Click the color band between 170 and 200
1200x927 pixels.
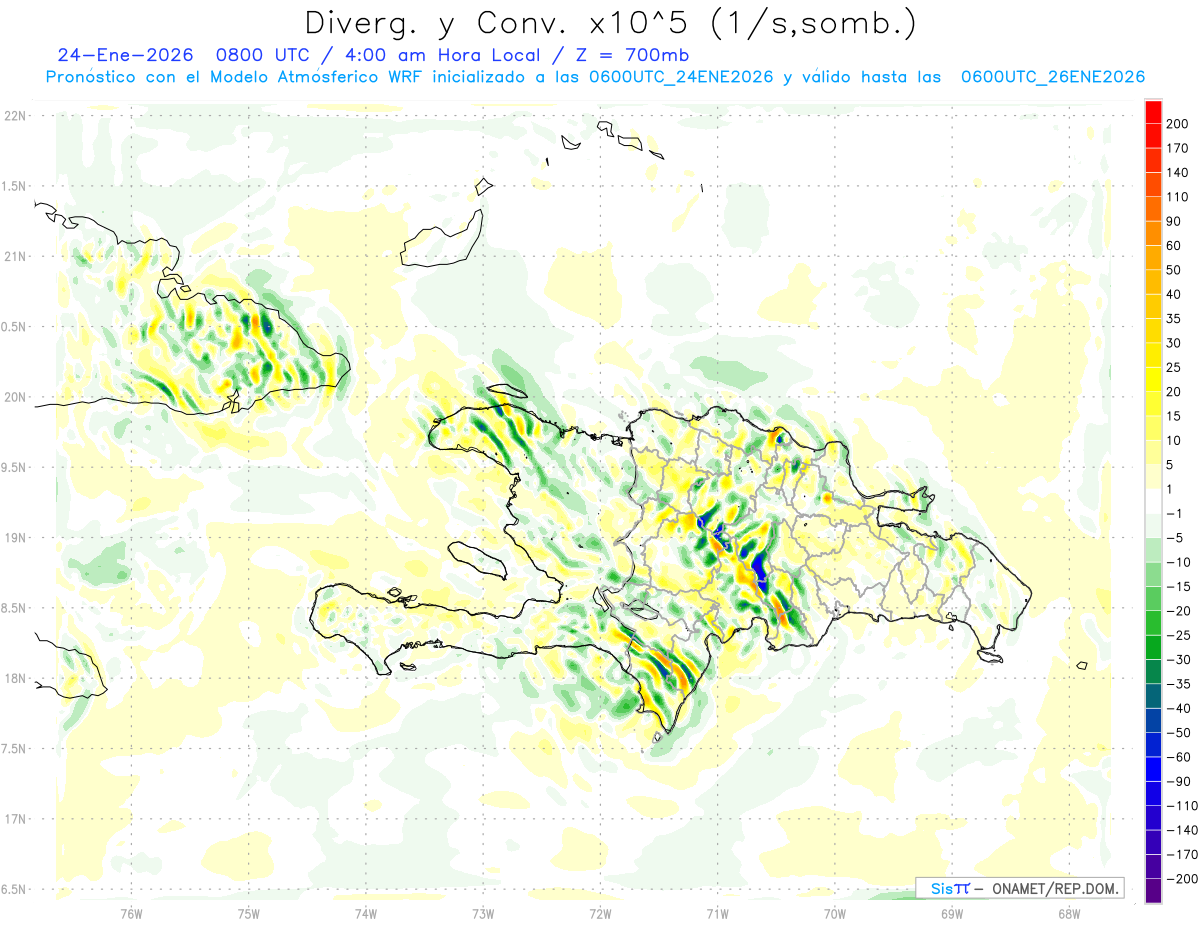click(1153, 135)
